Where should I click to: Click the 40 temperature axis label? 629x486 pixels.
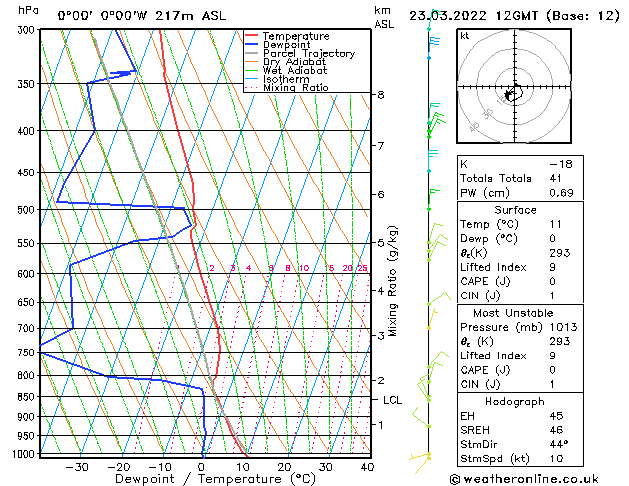coord(367,467)
